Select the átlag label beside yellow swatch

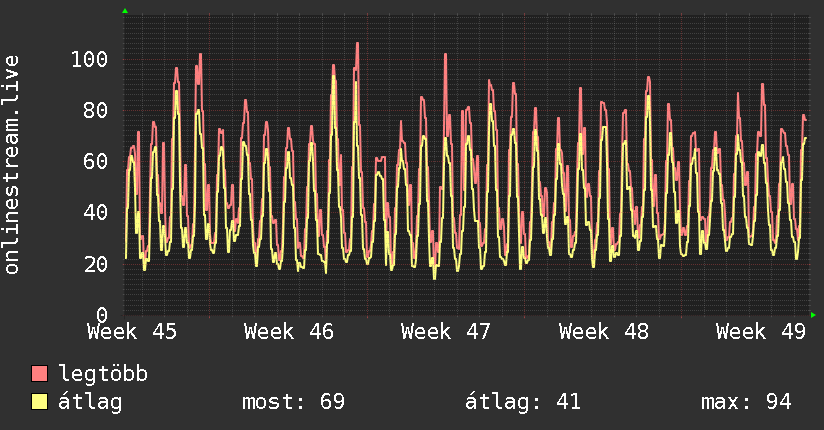(91, 403)
